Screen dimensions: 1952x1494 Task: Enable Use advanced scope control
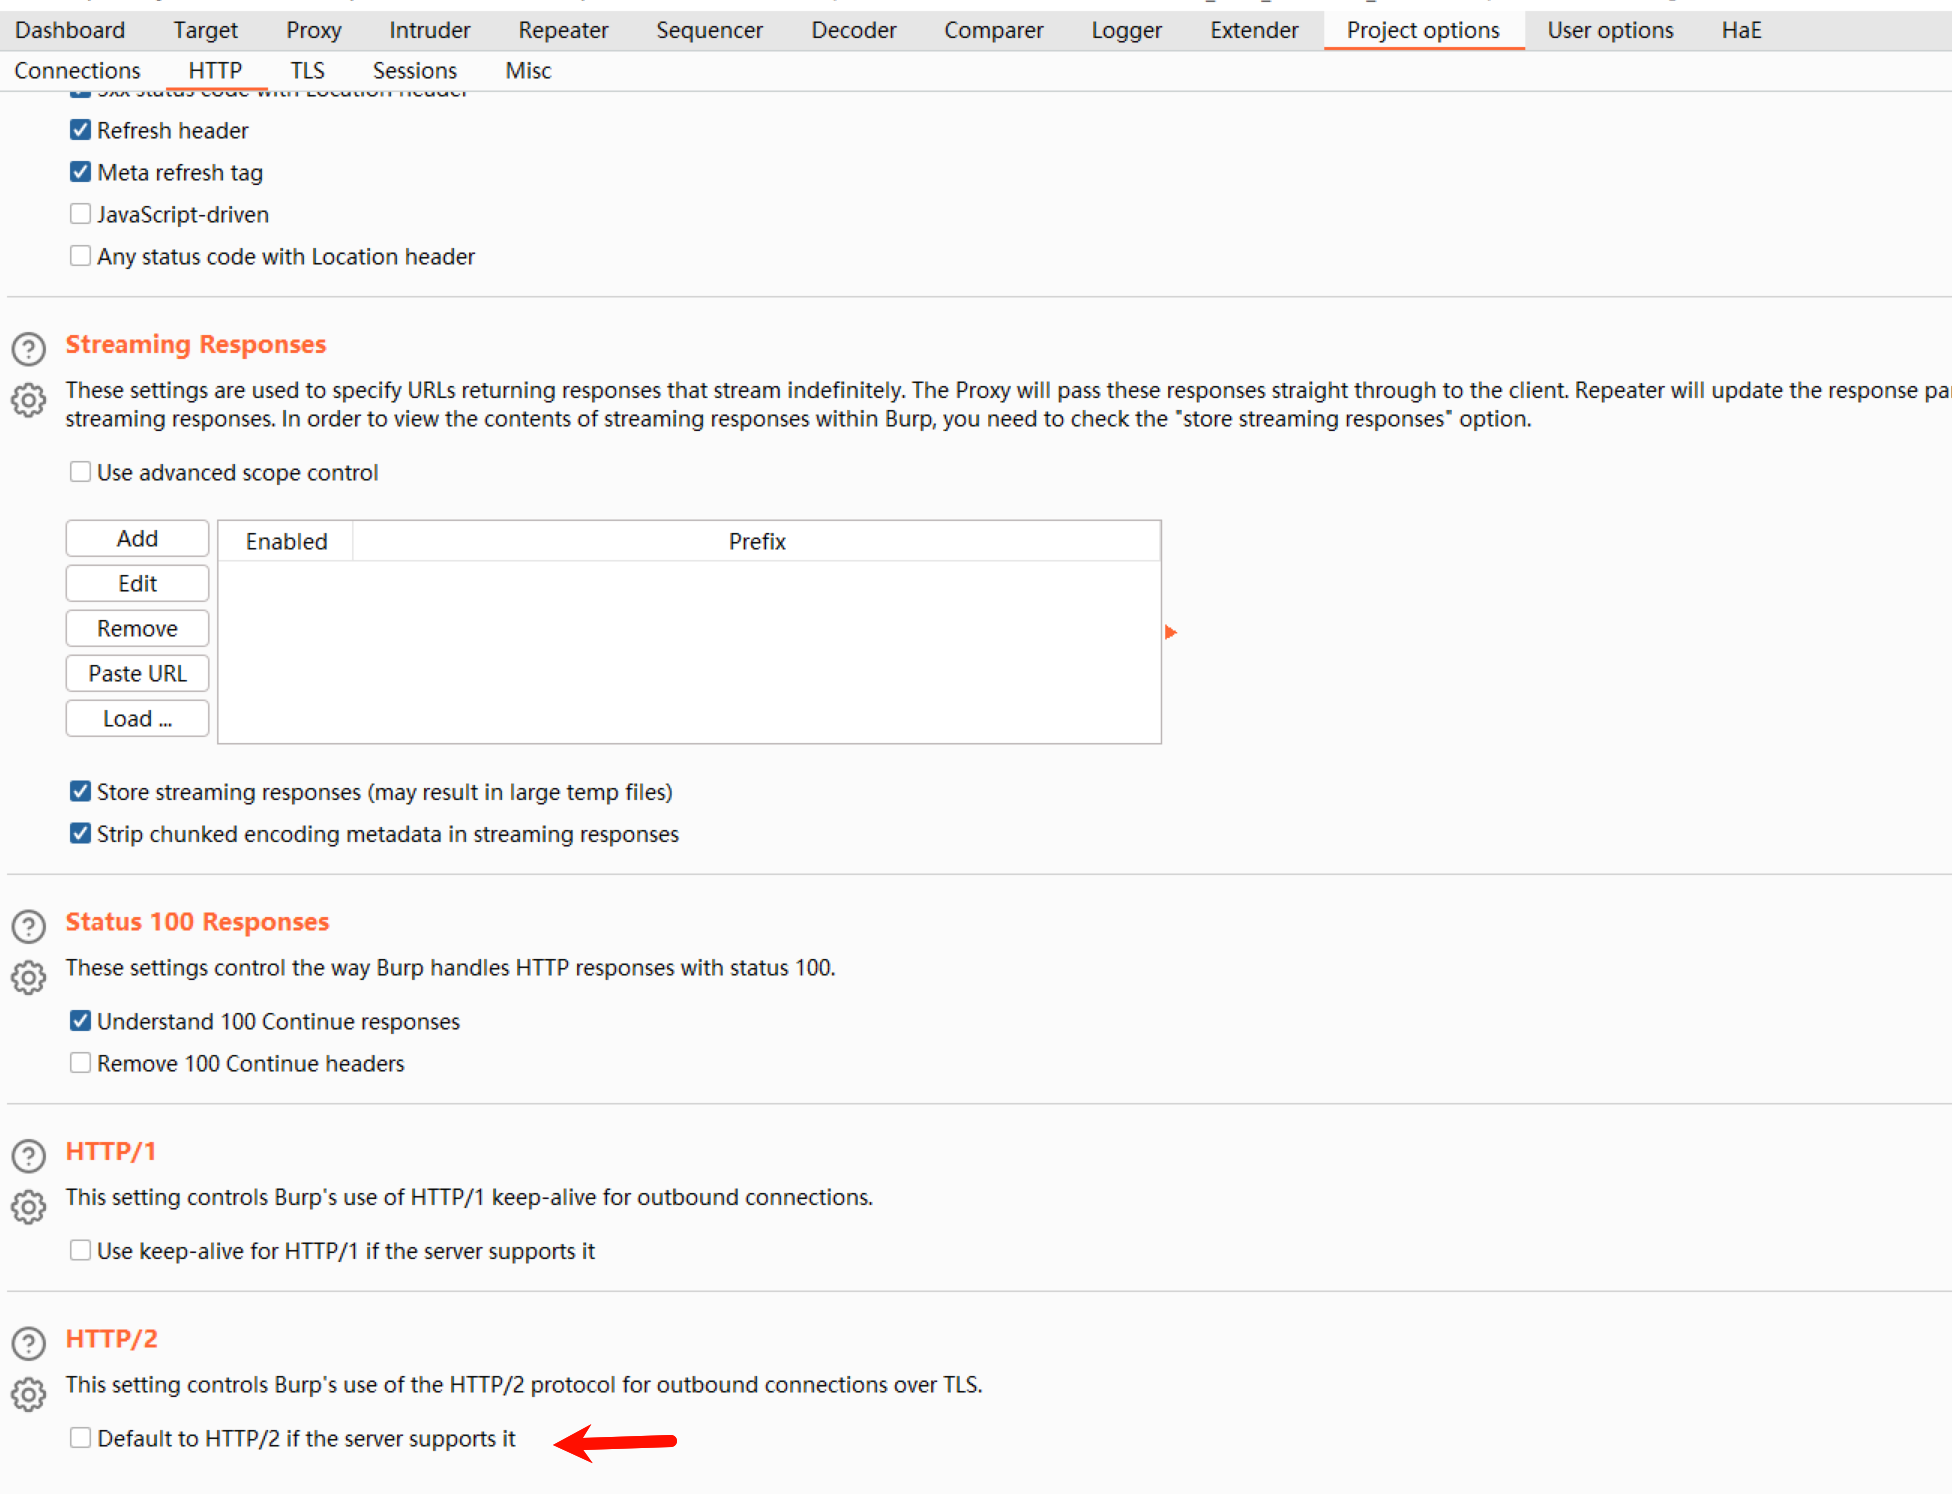point(81,472)
